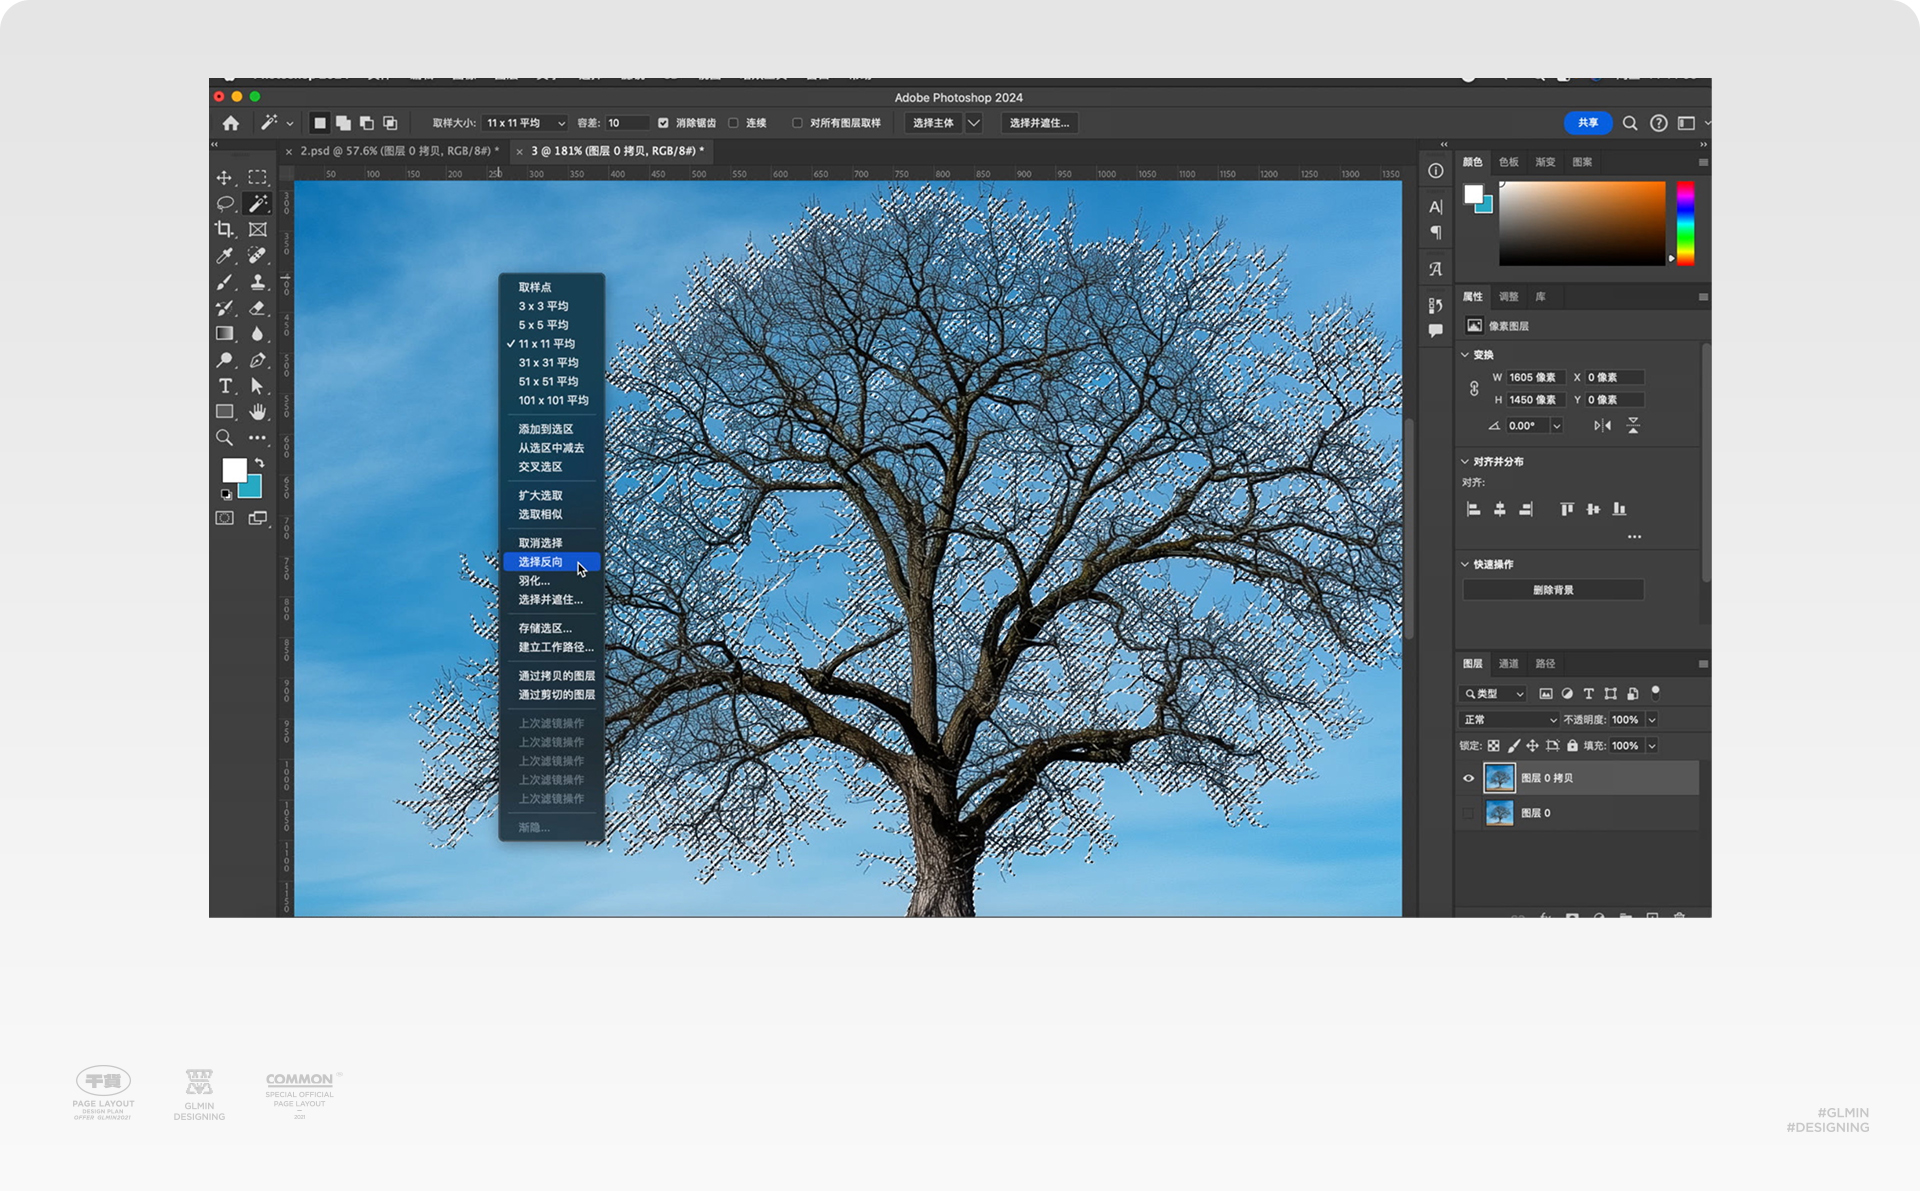Viewport: 1920px width, 1191px height.
Task: Select the Crop tool
Action: click(224, 229)
